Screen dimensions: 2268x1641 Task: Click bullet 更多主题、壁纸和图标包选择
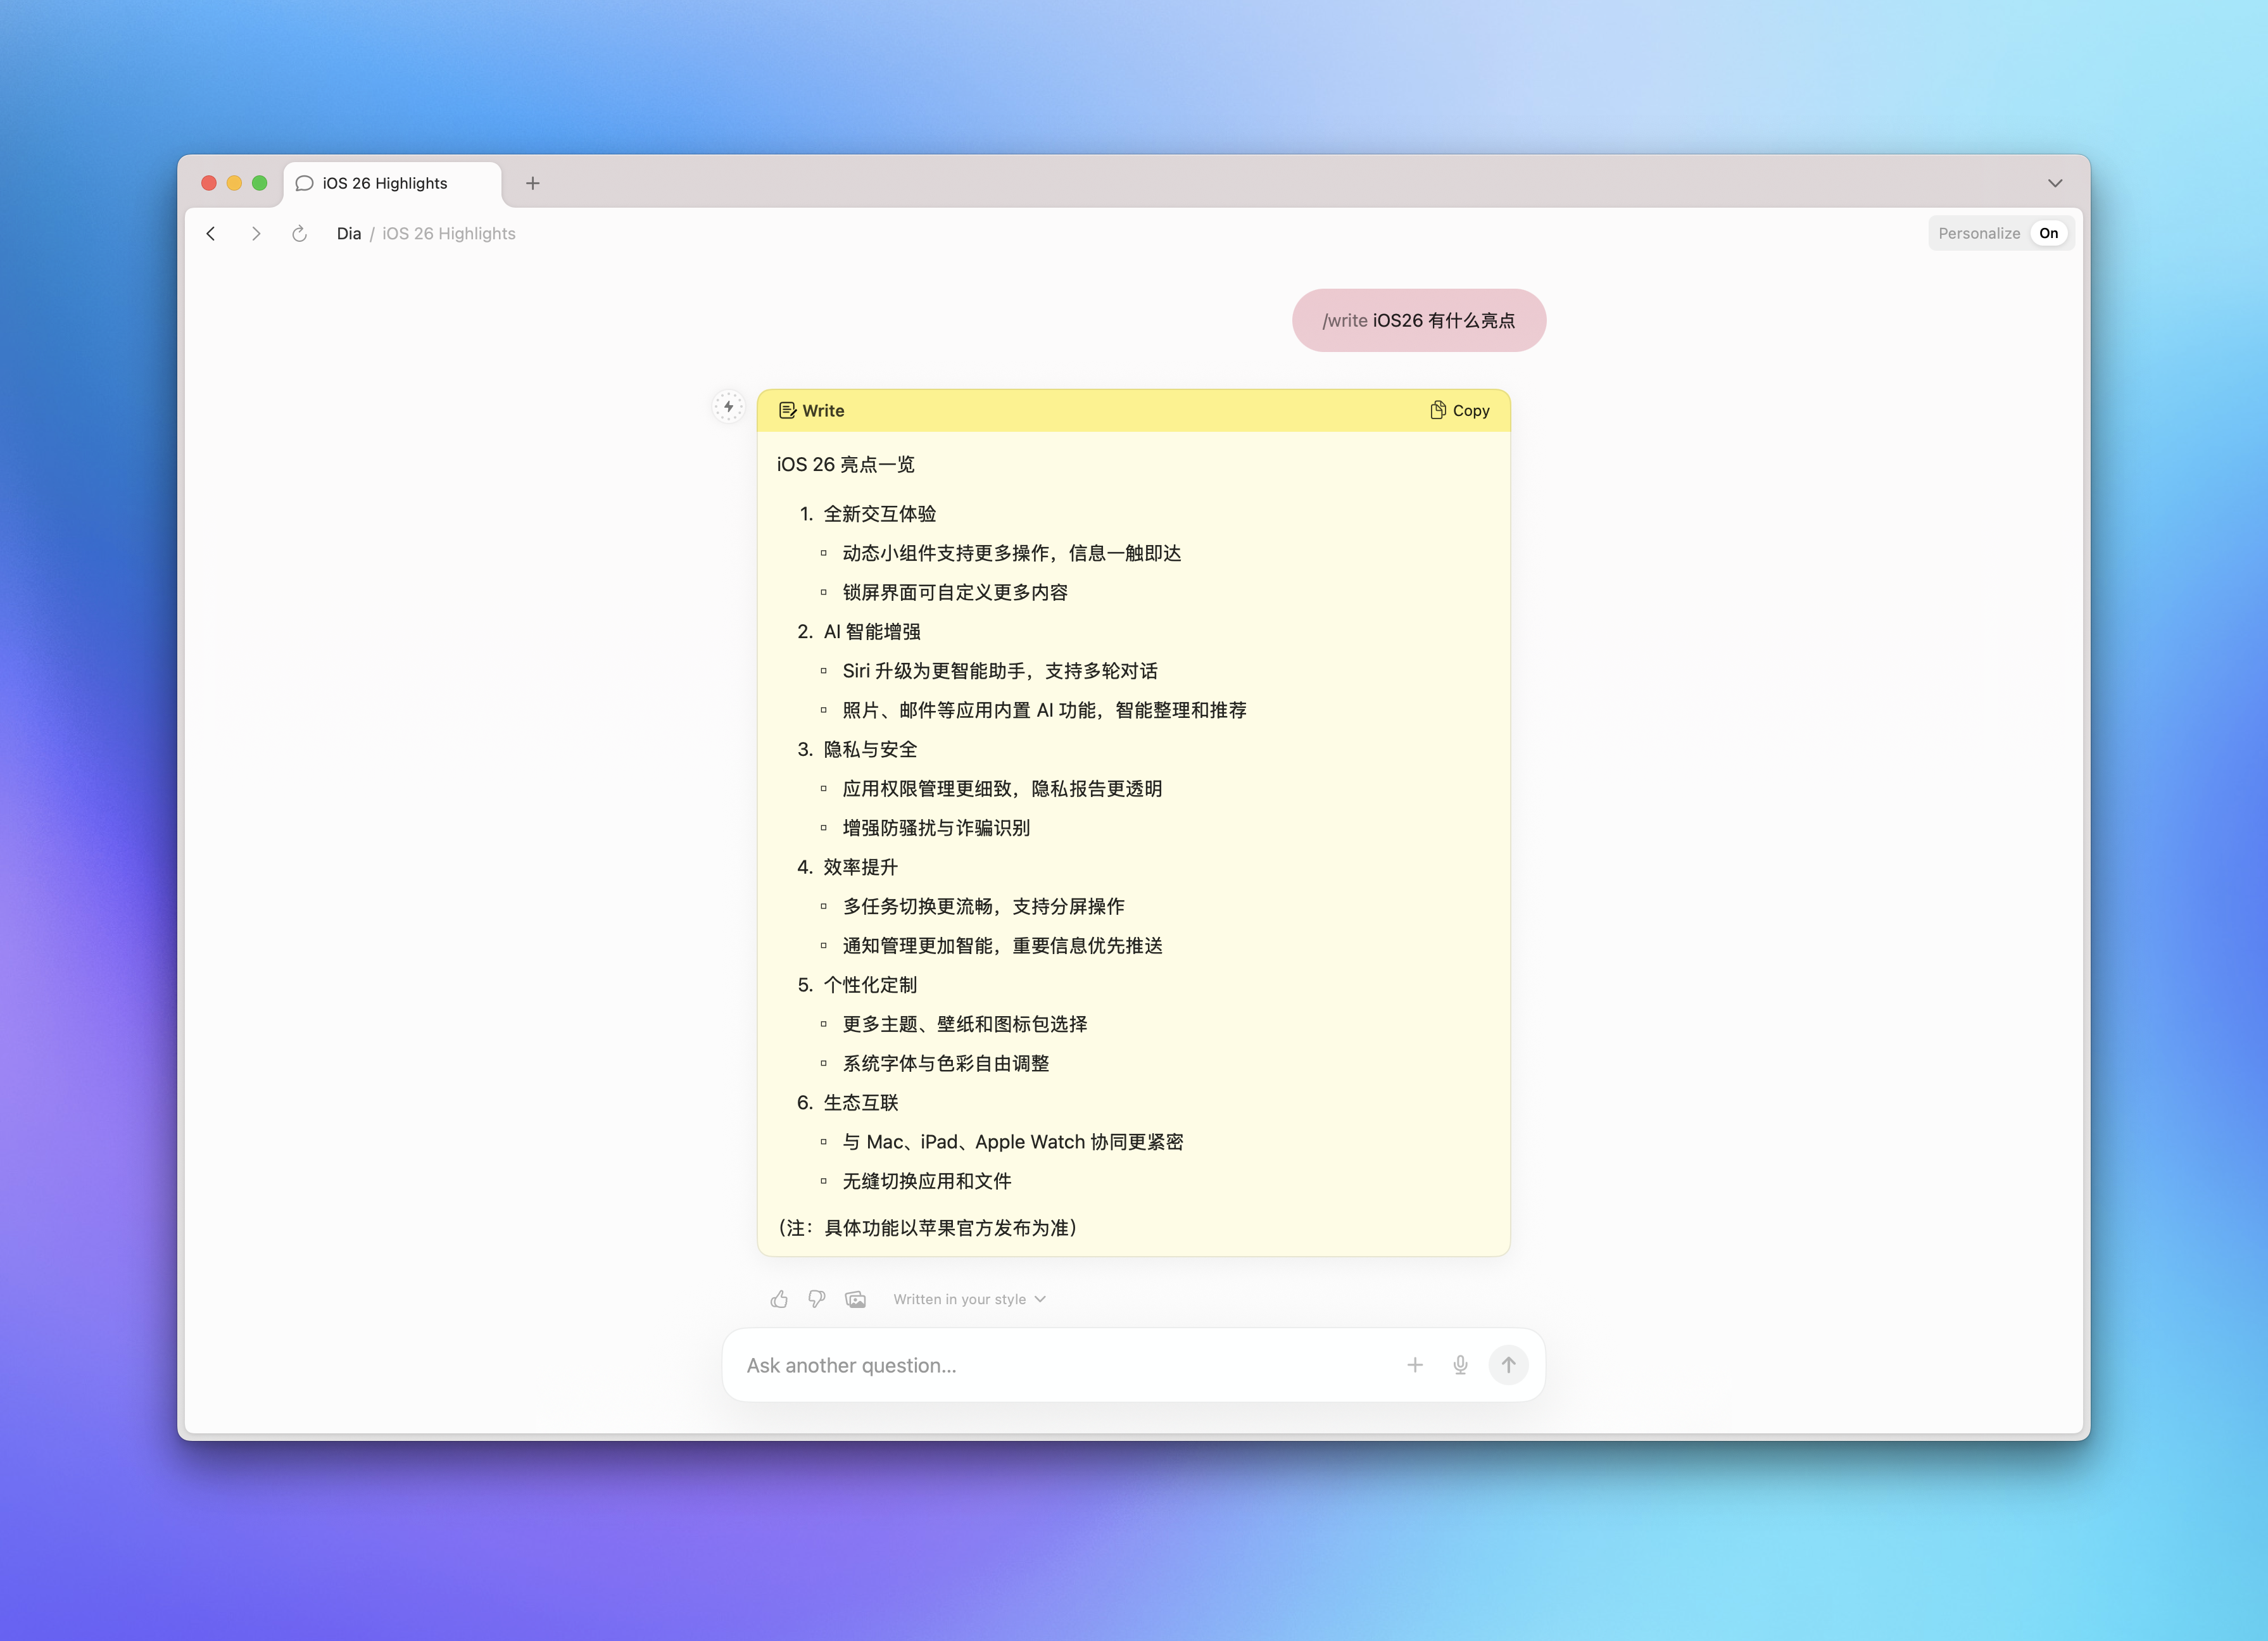tap(965, 1024)
